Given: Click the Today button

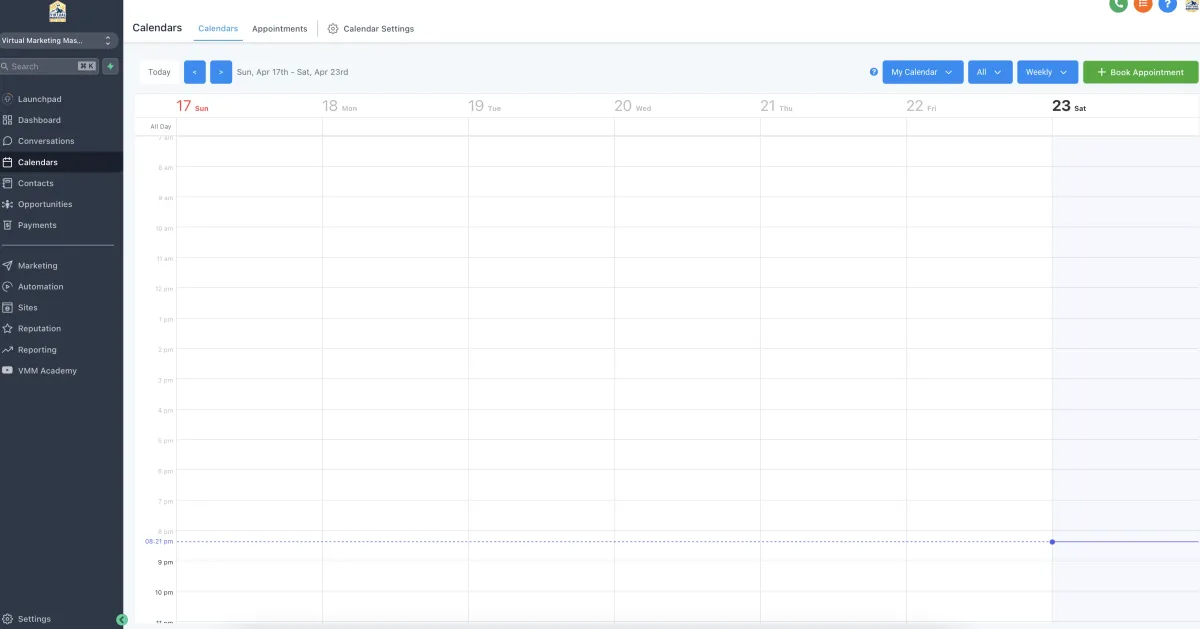Looking at the screenshot, I should tap(159, 72).
